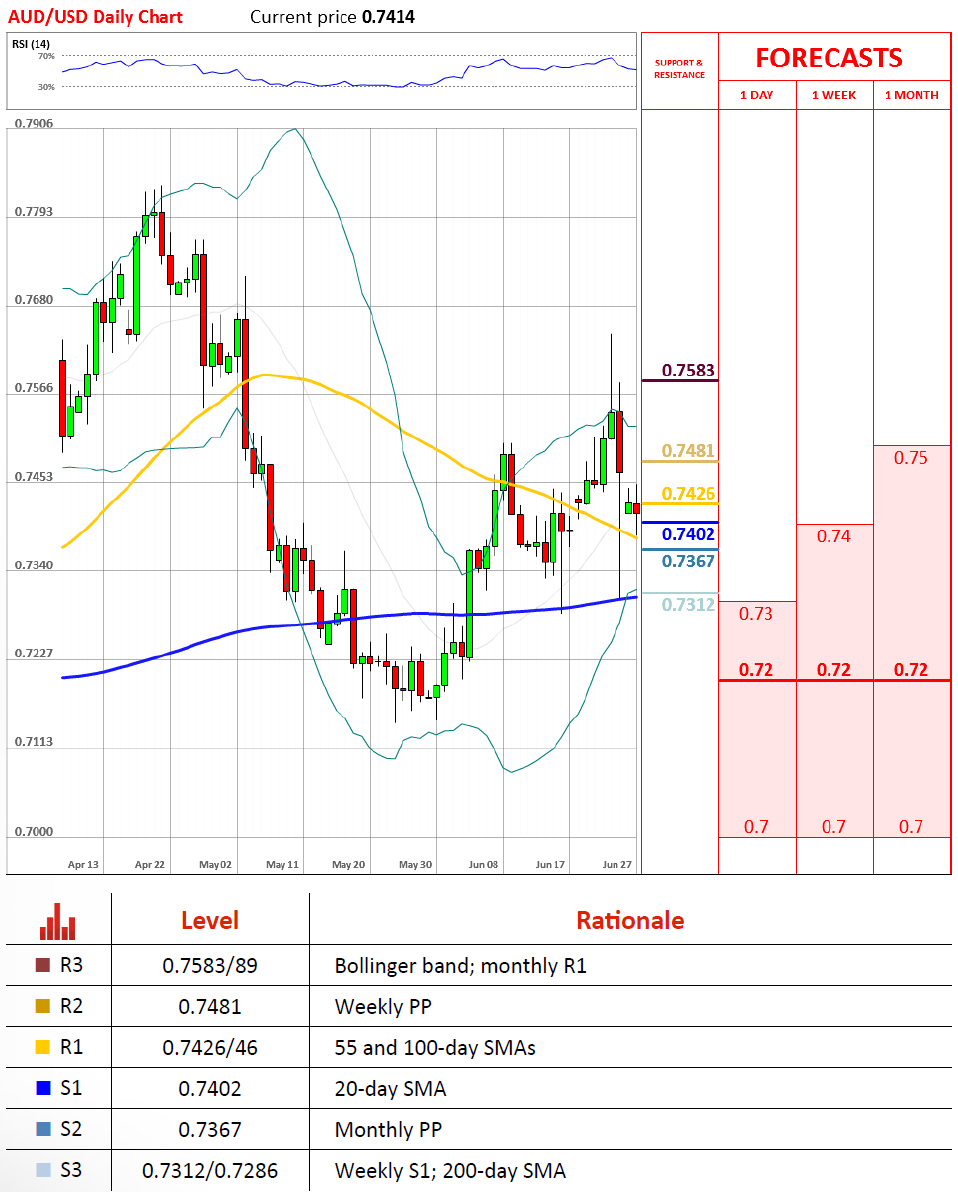Click bold 0.72 in 1 WEEK column
Image resolution: width=958 pixels, height=1192 pixels.
coord(834,670)
